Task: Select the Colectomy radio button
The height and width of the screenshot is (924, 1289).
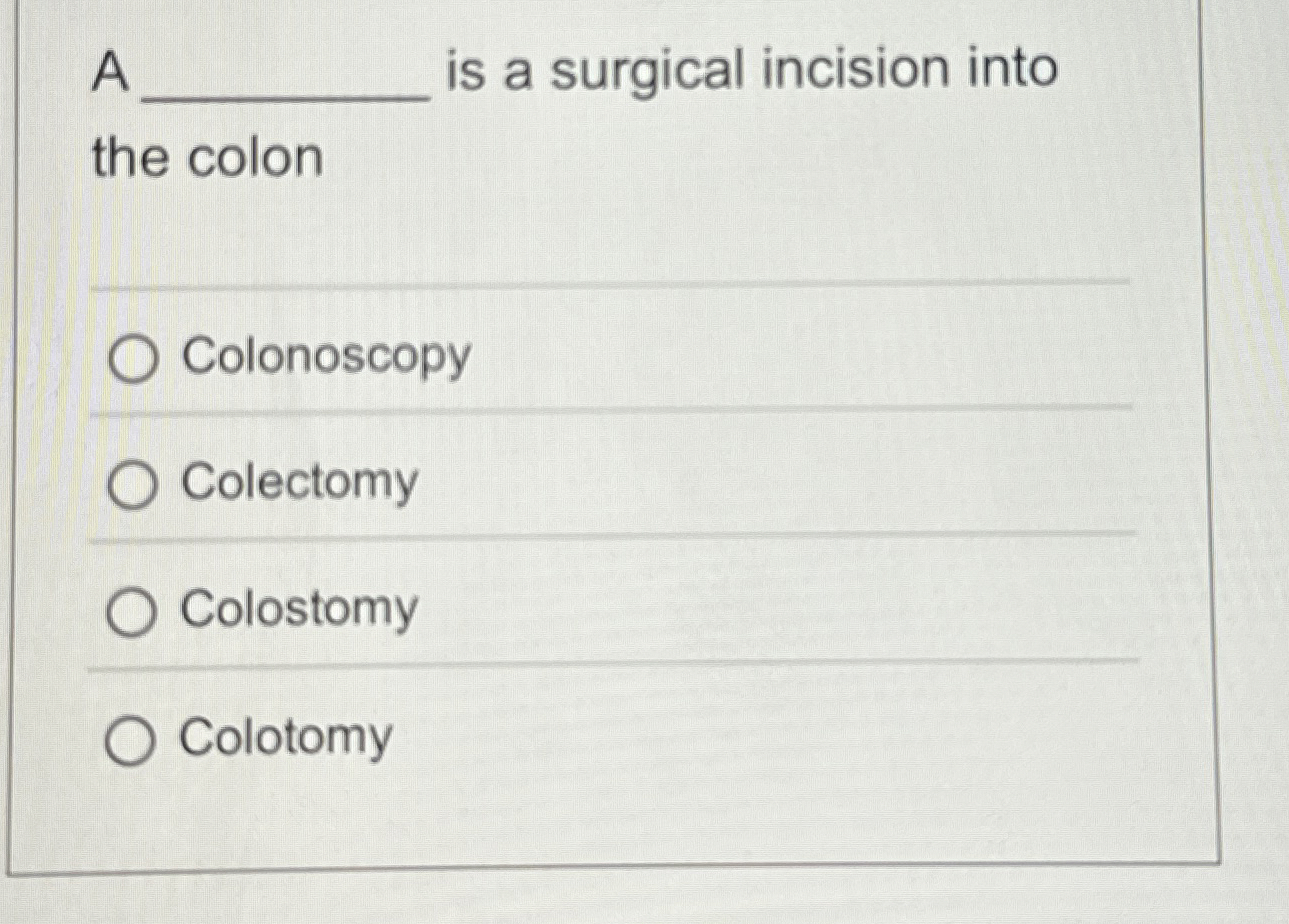Action: [131, 485]
